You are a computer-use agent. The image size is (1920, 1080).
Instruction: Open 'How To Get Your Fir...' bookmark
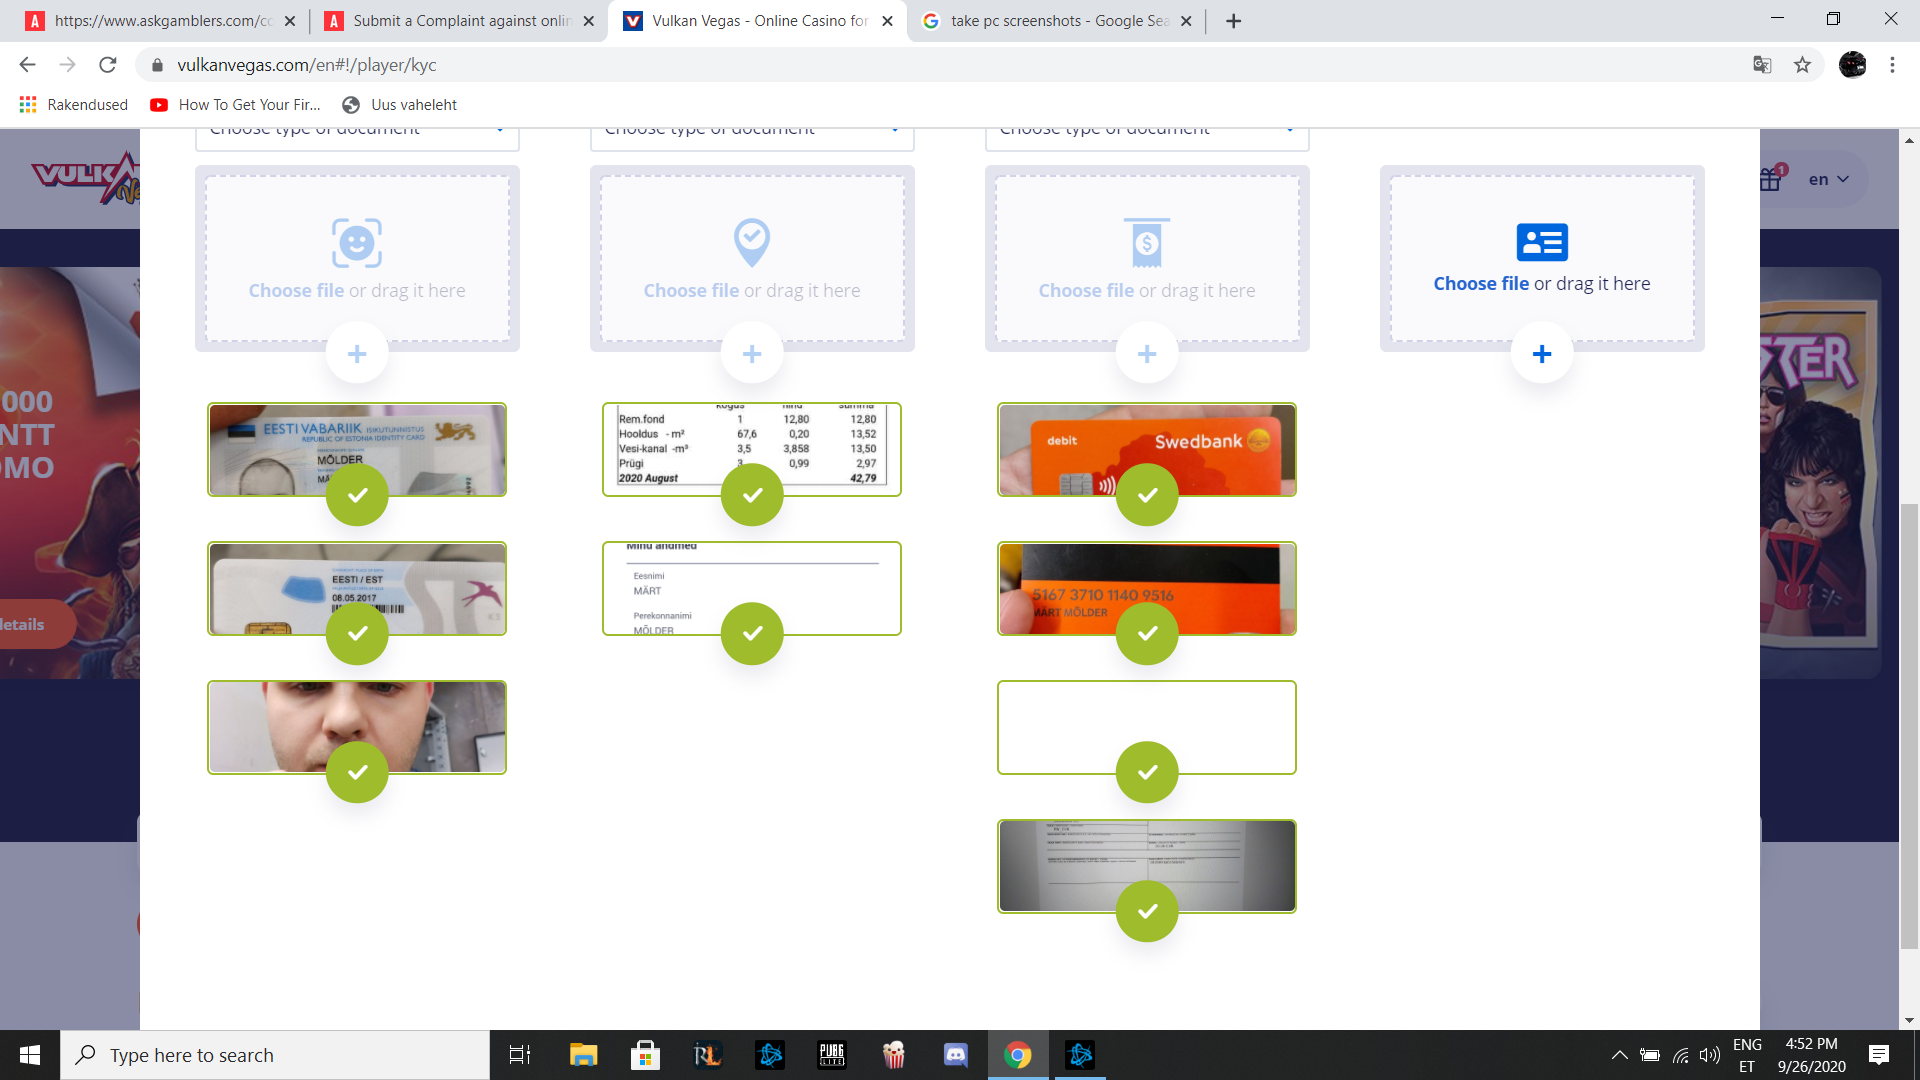click(x=236, y=105)
